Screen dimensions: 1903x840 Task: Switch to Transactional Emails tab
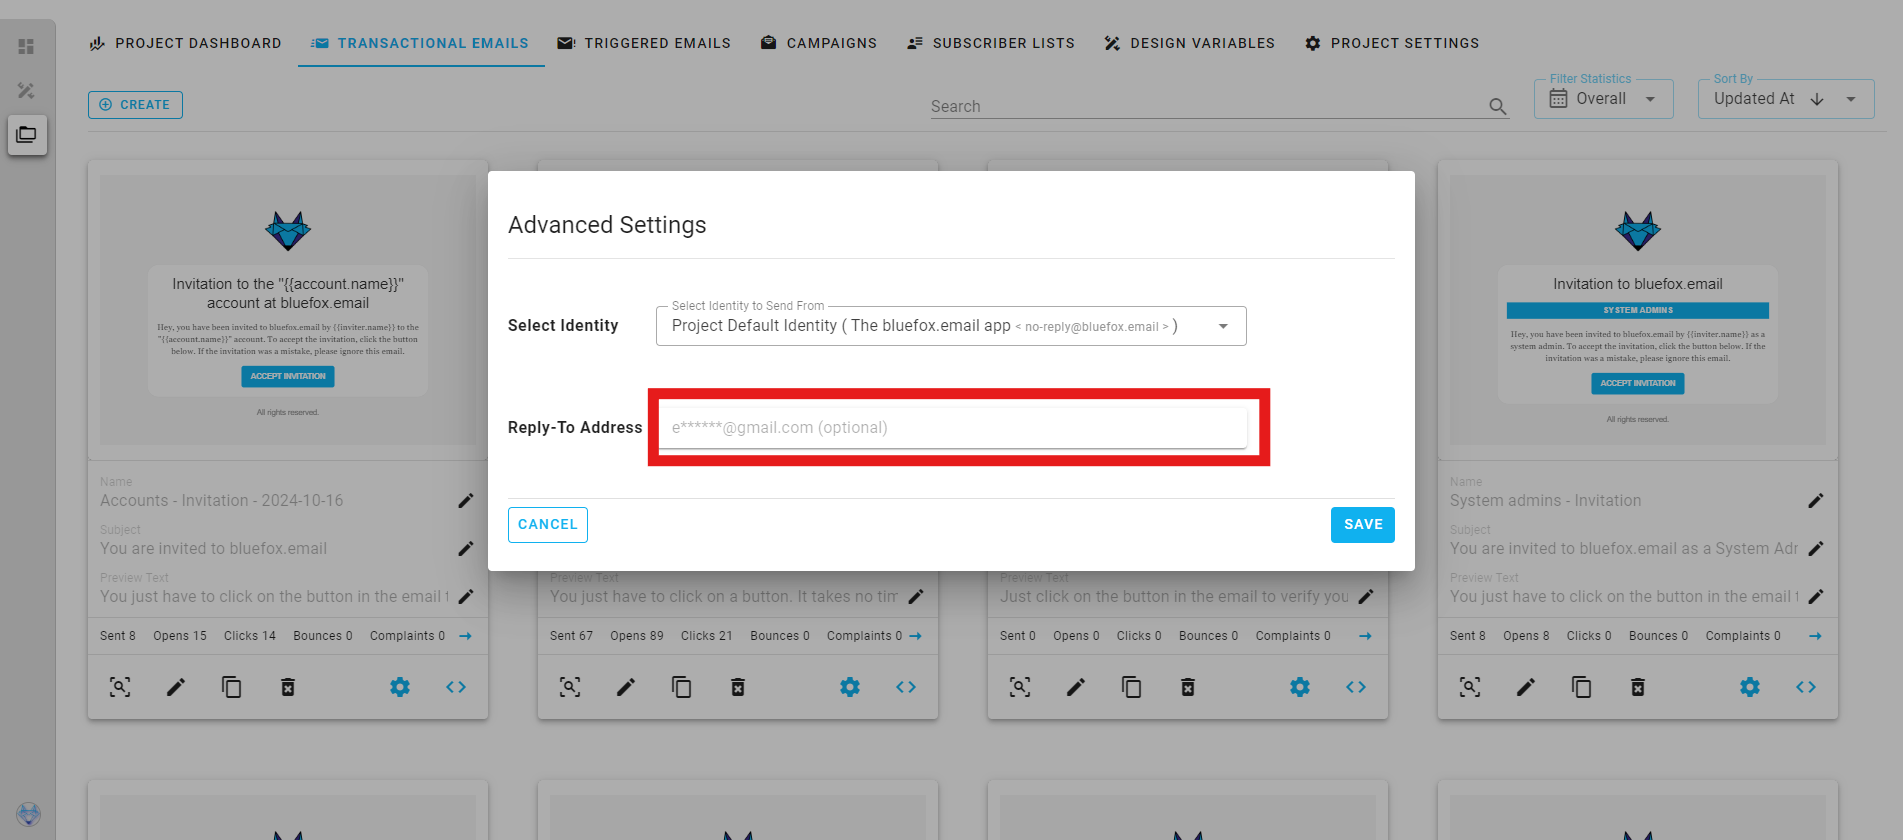tap(420, 43)
